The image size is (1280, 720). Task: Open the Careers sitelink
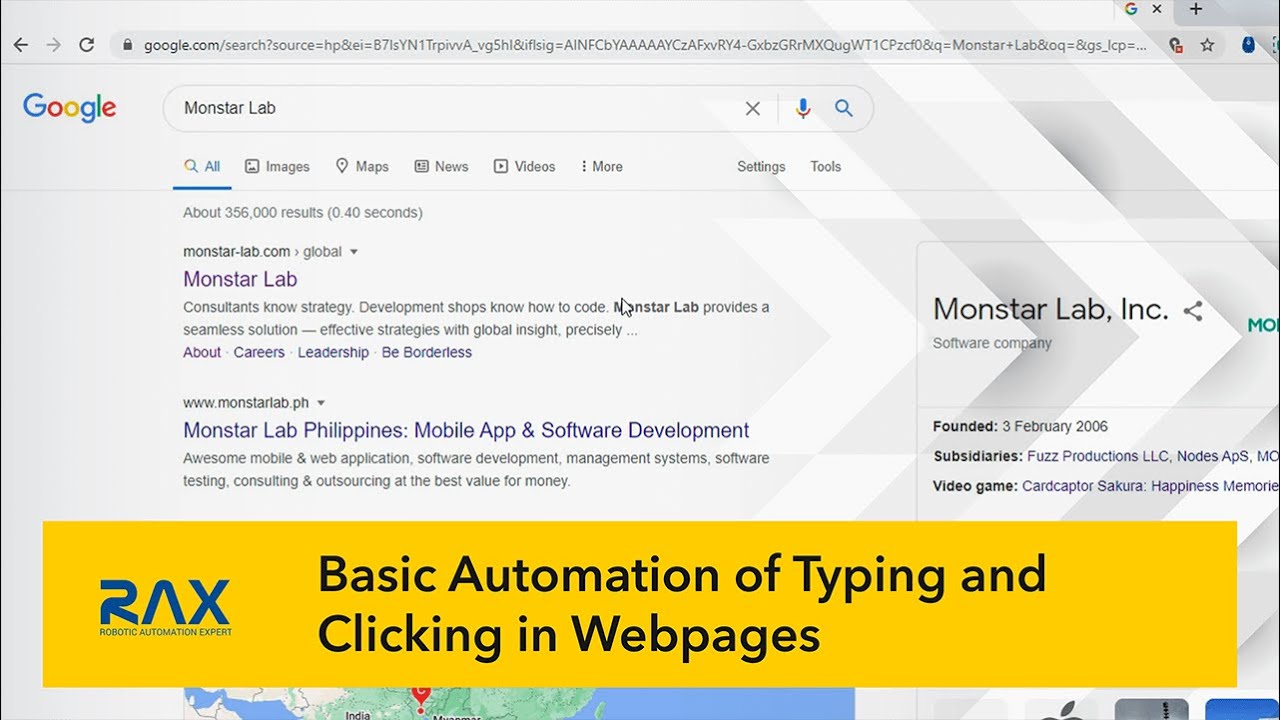point(259,352)
